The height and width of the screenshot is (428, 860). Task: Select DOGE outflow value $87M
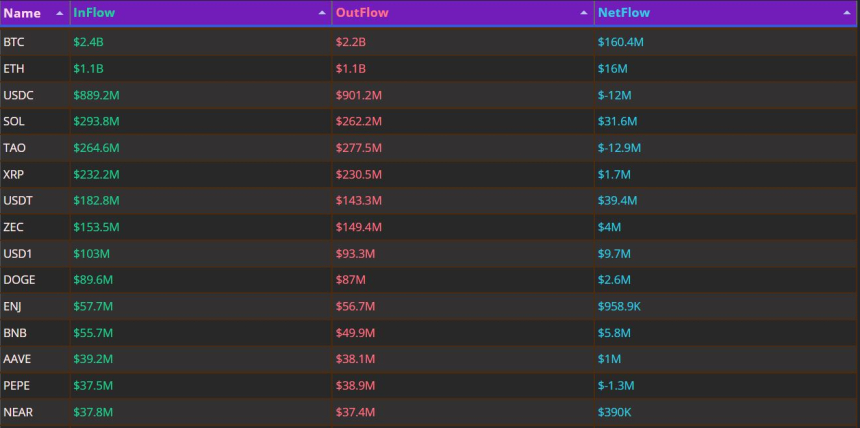(351, 280)
